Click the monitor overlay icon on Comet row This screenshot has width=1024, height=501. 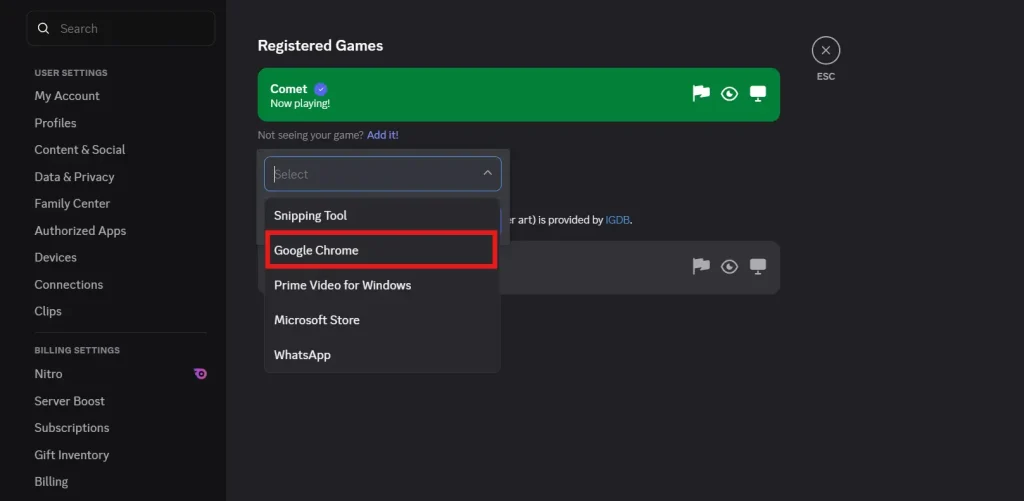[758, 94]
